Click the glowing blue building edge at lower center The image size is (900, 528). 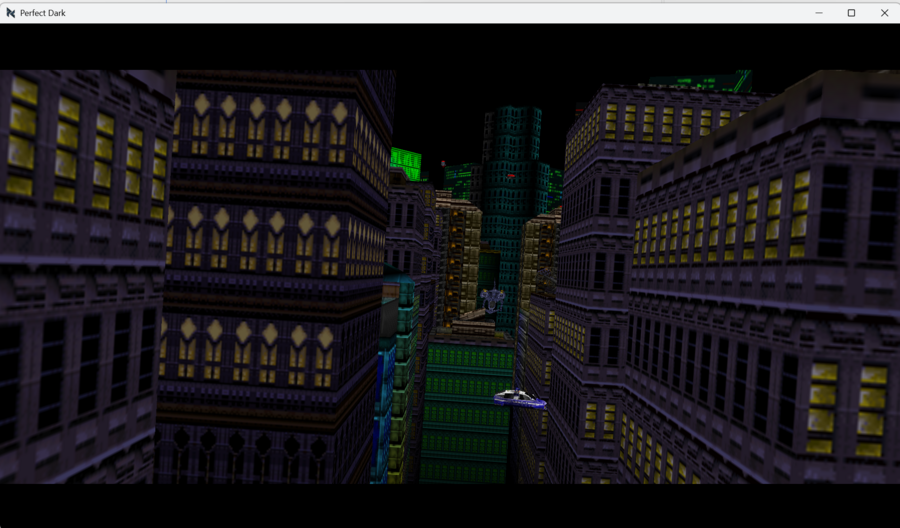[384, 400]
